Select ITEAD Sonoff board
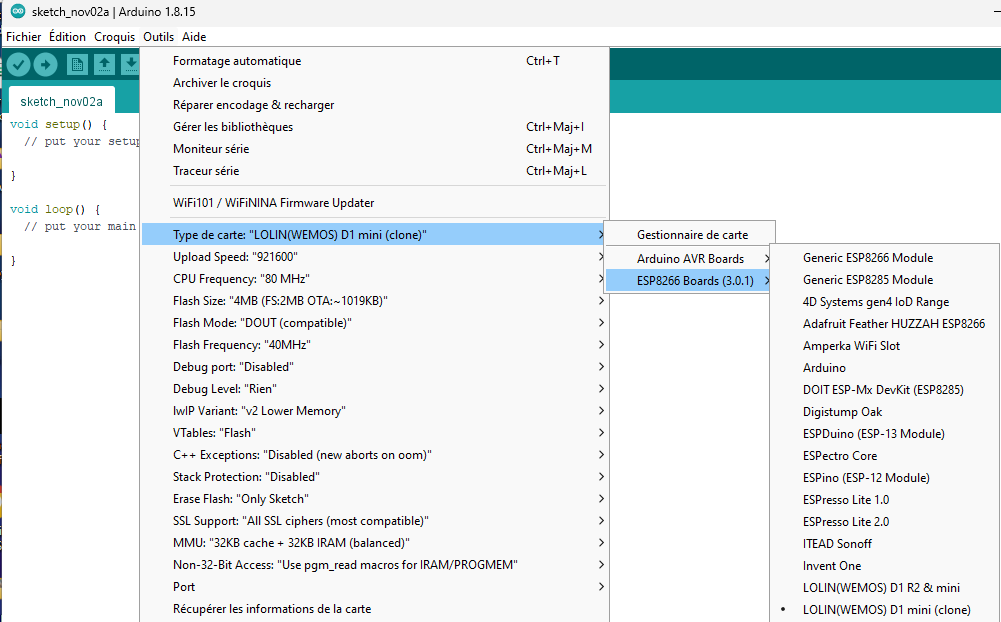The height and width of the screenshot is (622, 1001). (x=884, y=544)
